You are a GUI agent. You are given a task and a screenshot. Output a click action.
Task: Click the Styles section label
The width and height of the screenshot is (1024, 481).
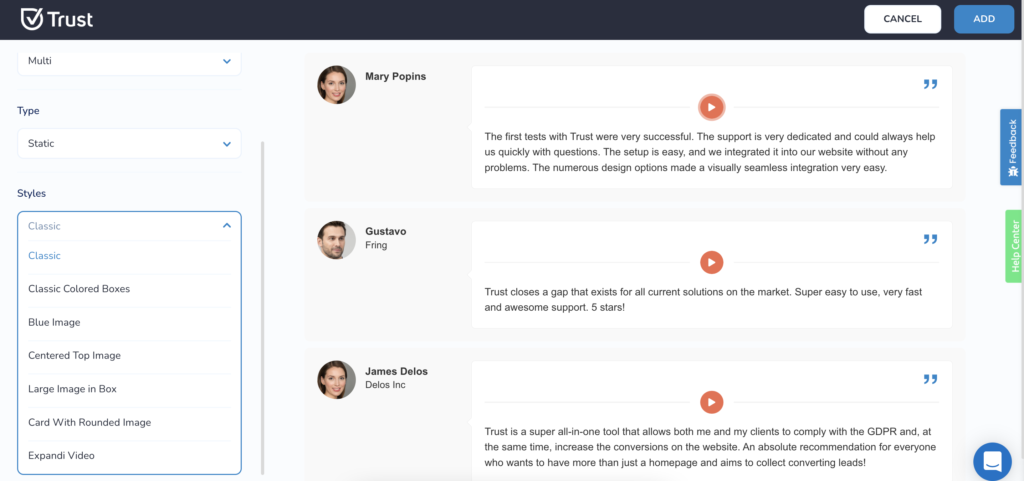coord(31,193)
